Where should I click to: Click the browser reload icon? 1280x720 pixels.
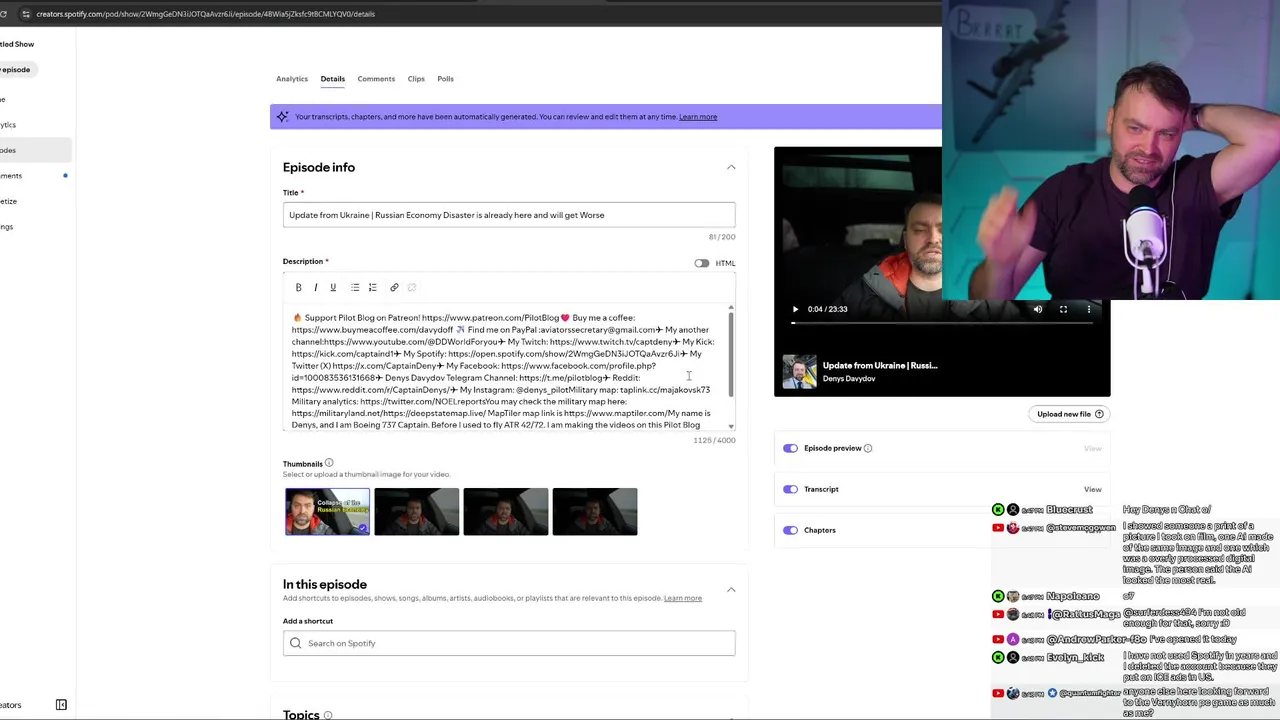(4, 14)
